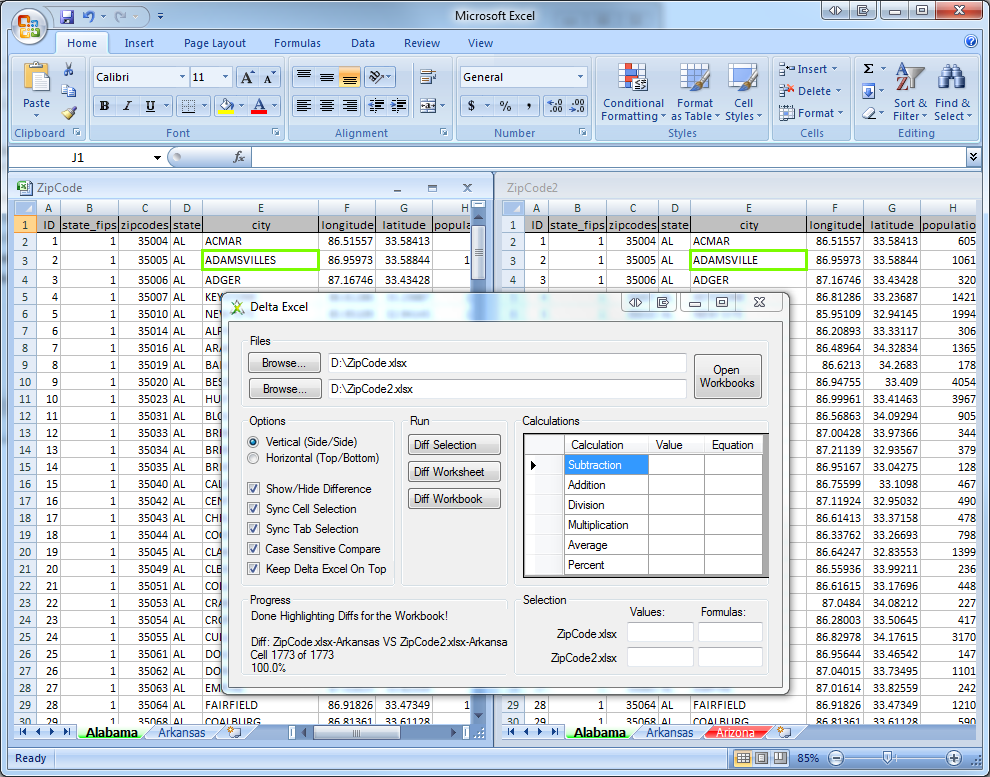990x777 pixels.
Task: Toggle Sync Cell Selection checkbox
Action: click(x=253, y=509)
